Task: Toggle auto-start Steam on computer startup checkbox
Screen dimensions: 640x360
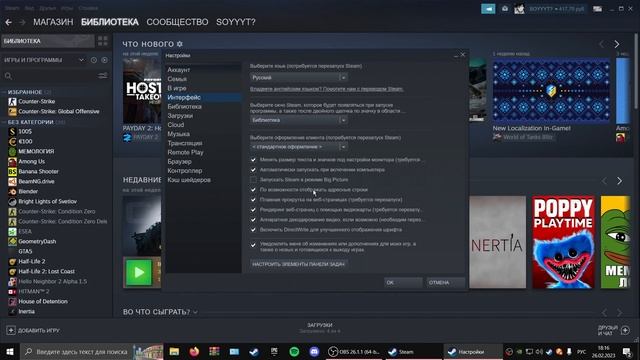Action: (253, 169)
